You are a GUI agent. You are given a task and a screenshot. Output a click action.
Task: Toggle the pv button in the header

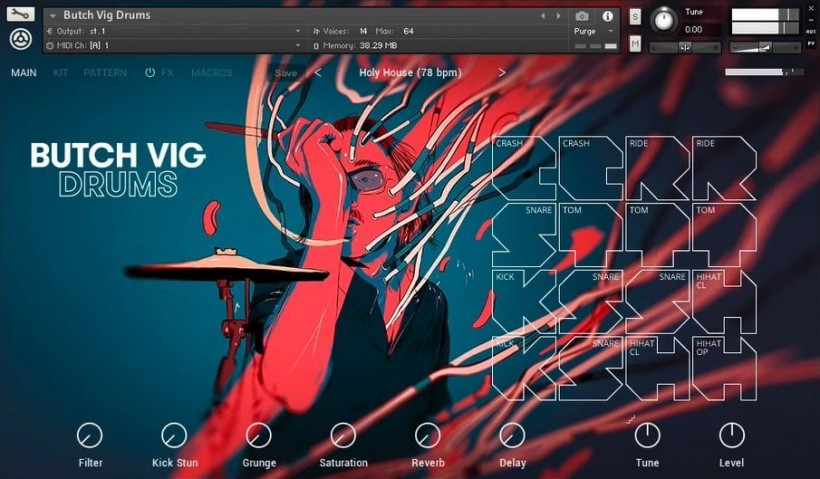tap(811, 43)
